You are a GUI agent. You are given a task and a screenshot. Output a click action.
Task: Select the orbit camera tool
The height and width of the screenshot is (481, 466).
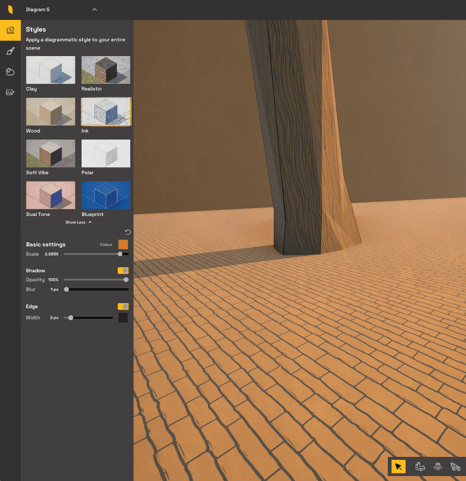point(420,467)
